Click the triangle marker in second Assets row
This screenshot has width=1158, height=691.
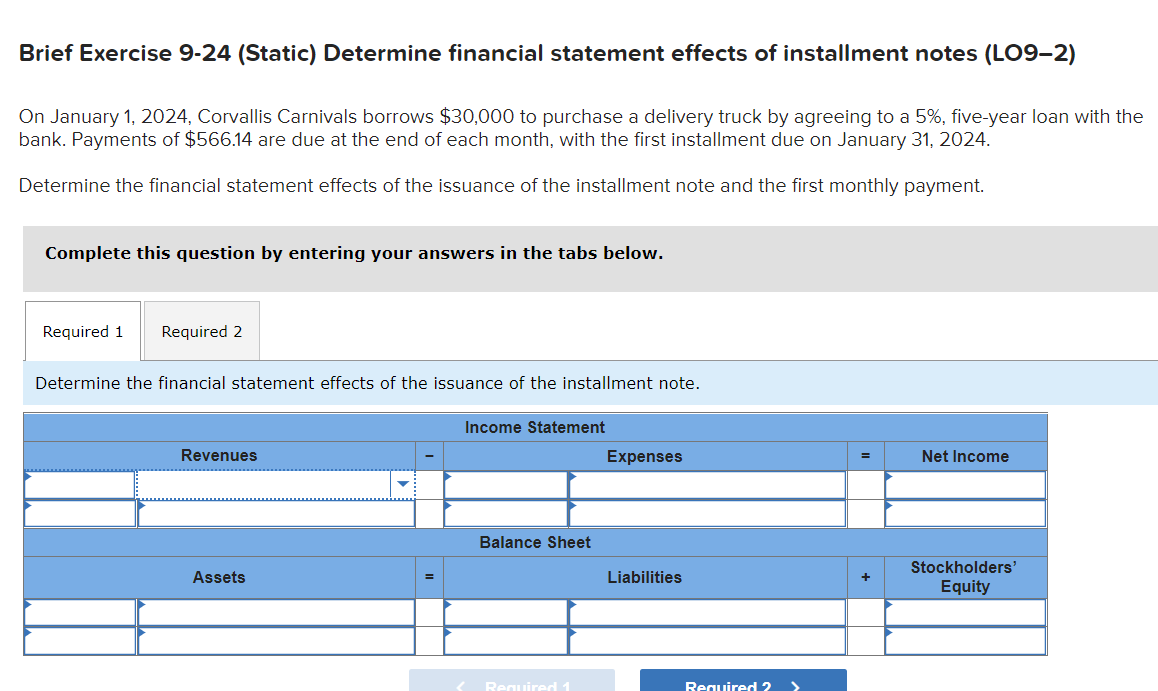point(27,632)
